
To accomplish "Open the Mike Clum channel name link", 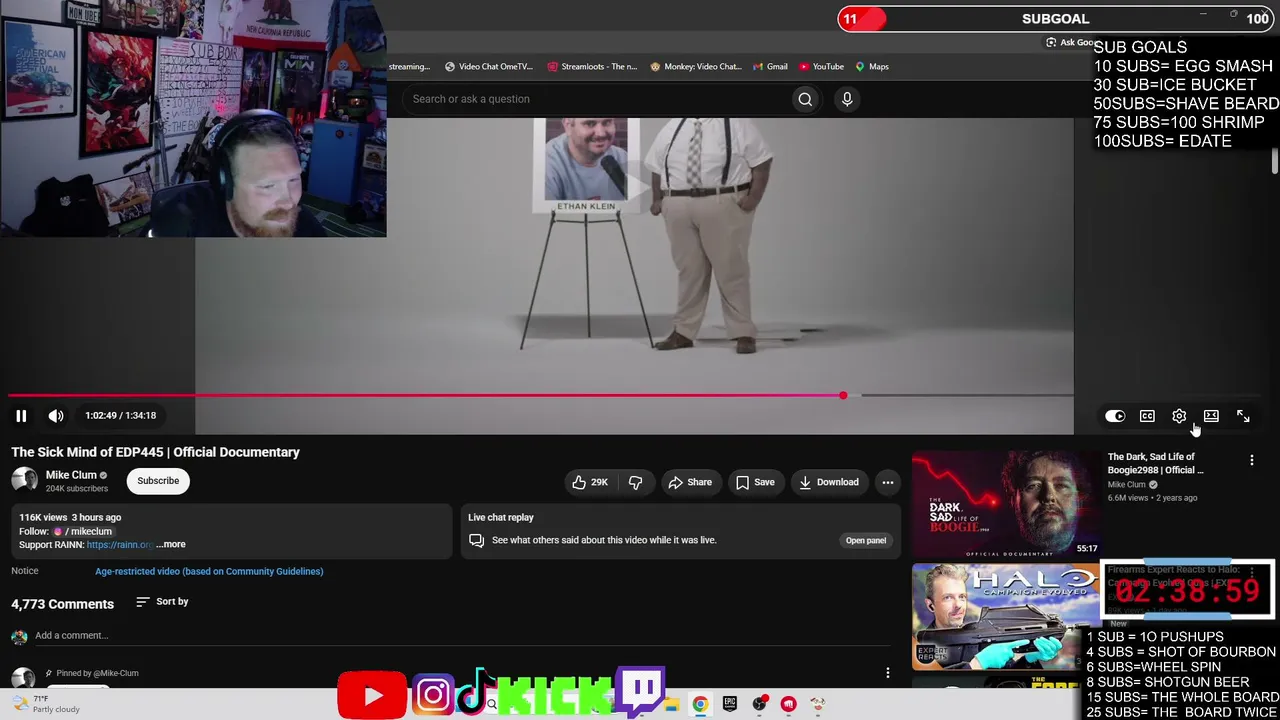I will pyautogui.click(x=71, y=475).
